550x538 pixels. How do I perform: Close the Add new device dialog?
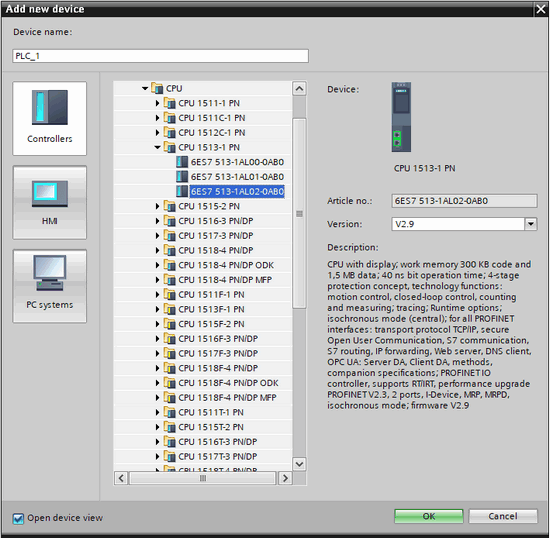tap(541, 9)
